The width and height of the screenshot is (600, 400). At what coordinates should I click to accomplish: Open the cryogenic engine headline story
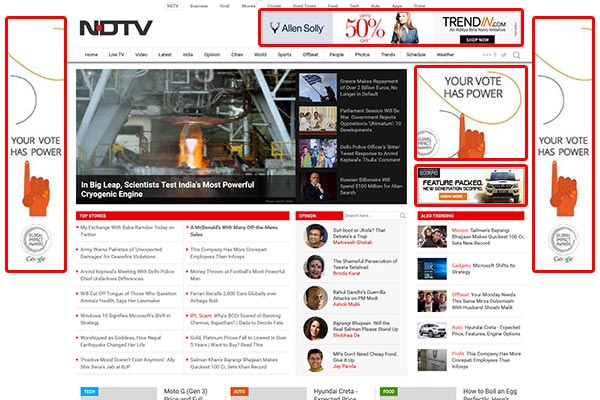pyautogui.click(x=168, y=189)
